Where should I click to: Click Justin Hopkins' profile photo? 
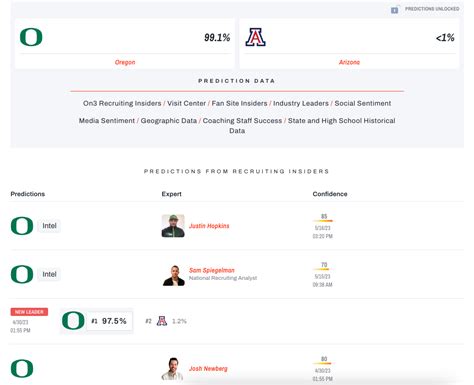[x=173, y=226]
